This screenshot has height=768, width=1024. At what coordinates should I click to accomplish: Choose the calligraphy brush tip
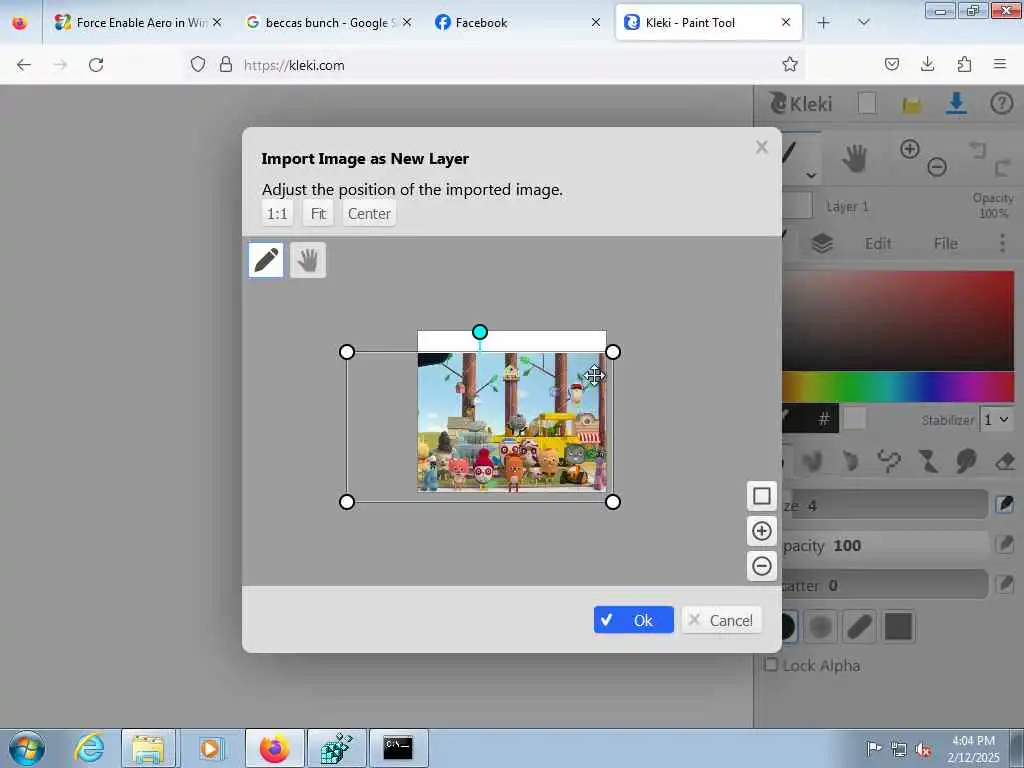(x=859, y=626)
